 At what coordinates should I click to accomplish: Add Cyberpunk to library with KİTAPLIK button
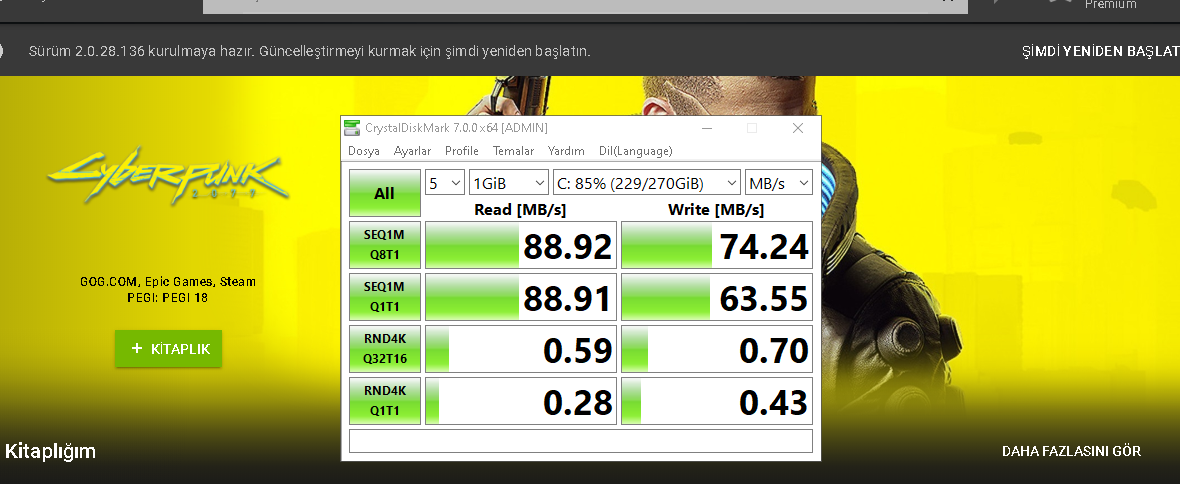coord(169,349)
